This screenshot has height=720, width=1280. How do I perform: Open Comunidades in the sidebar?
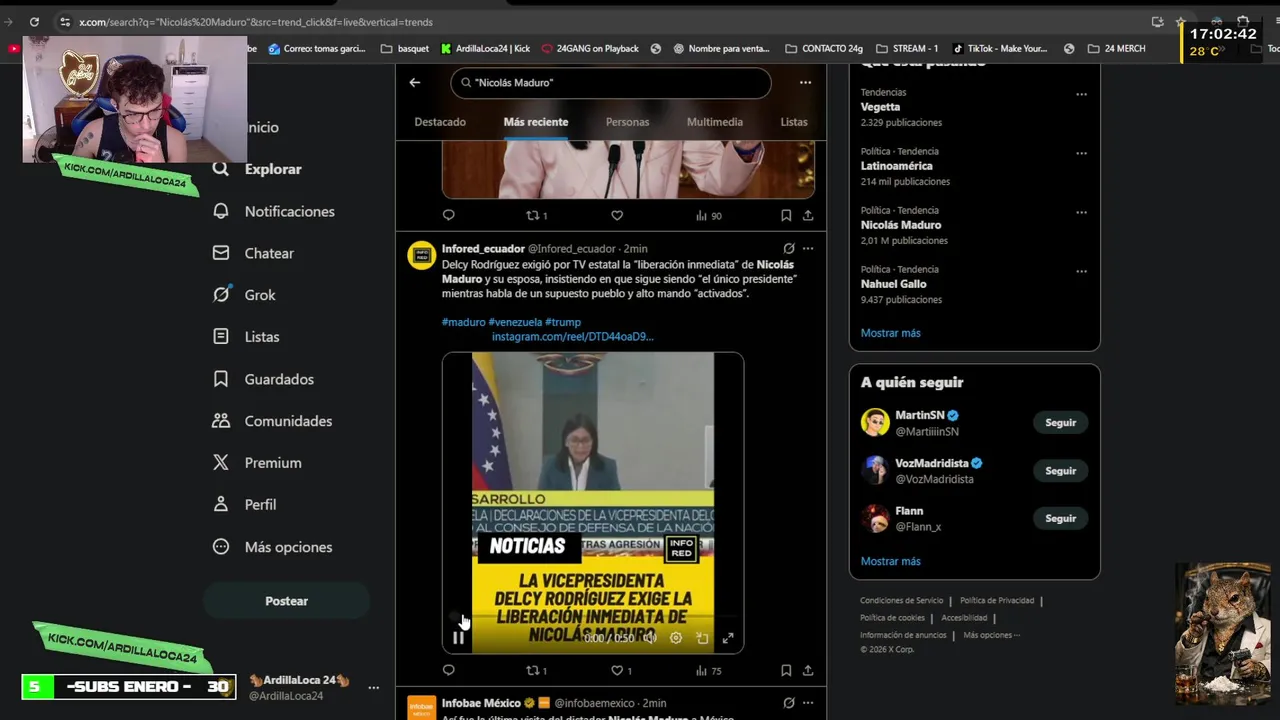click(x=272, y=421)
